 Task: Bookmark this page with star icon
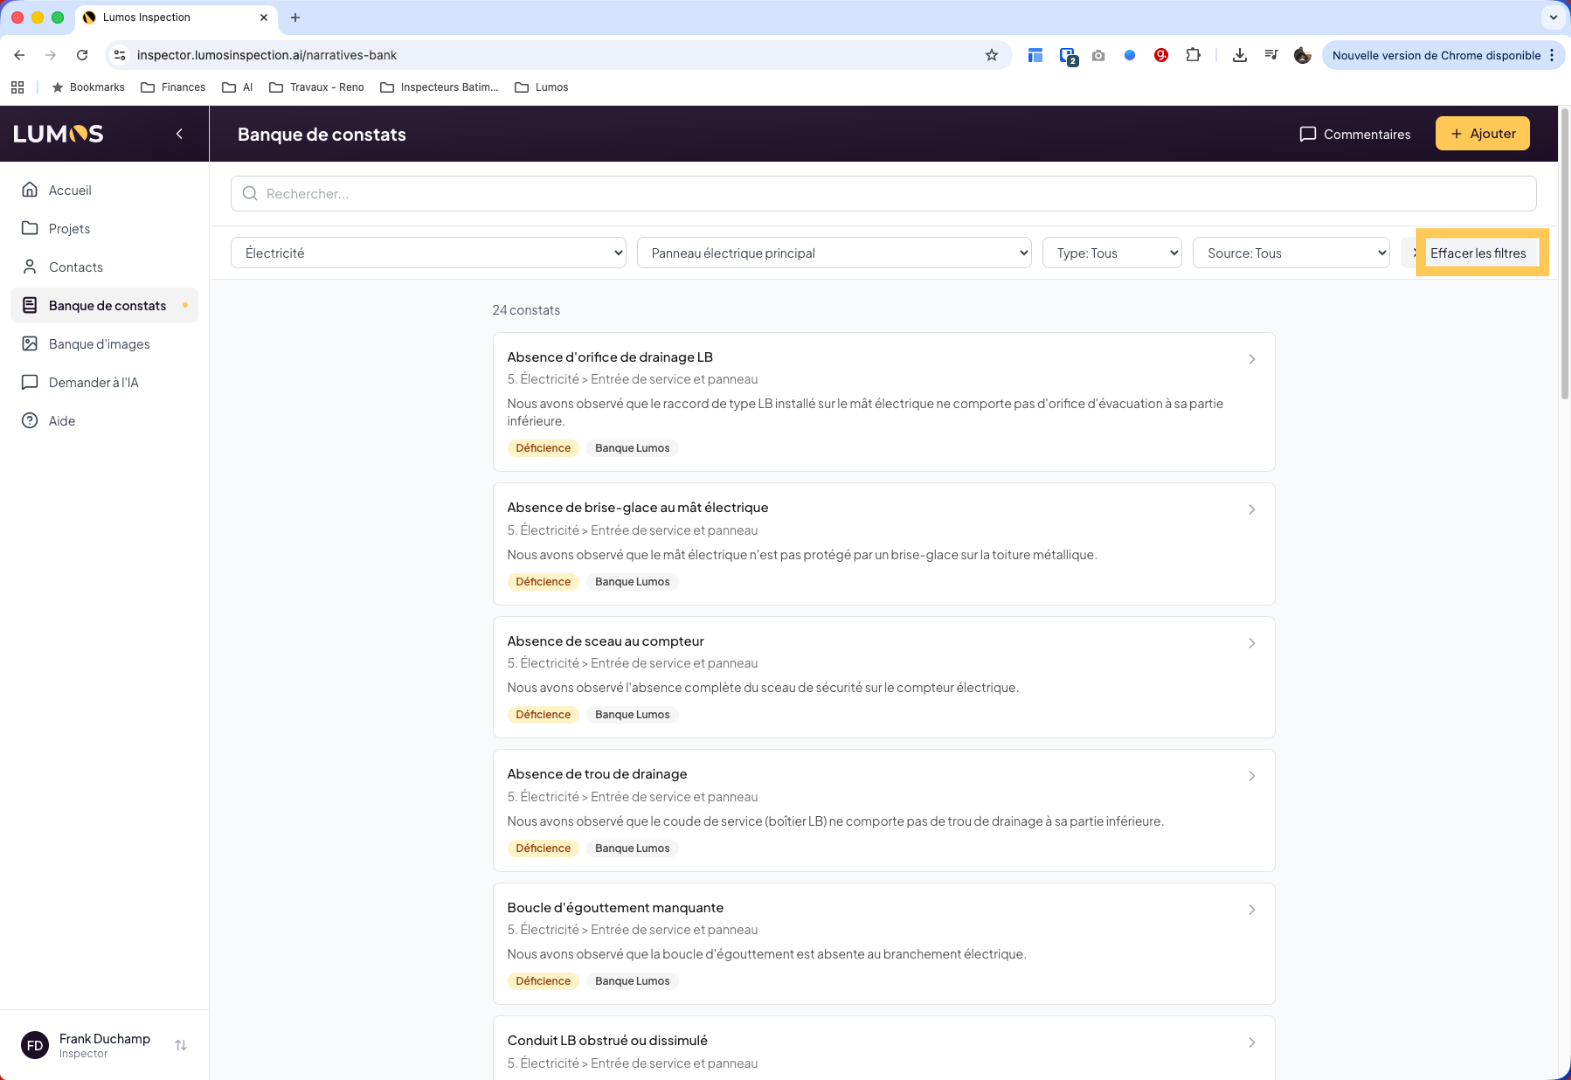pos(991,55)
